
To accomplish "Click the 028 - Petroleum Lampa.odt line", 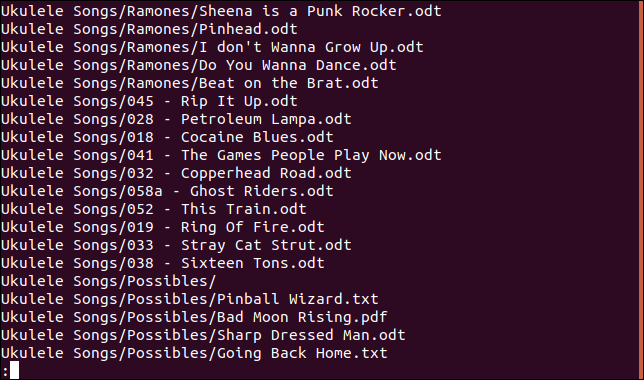I will tap(176, 120).
